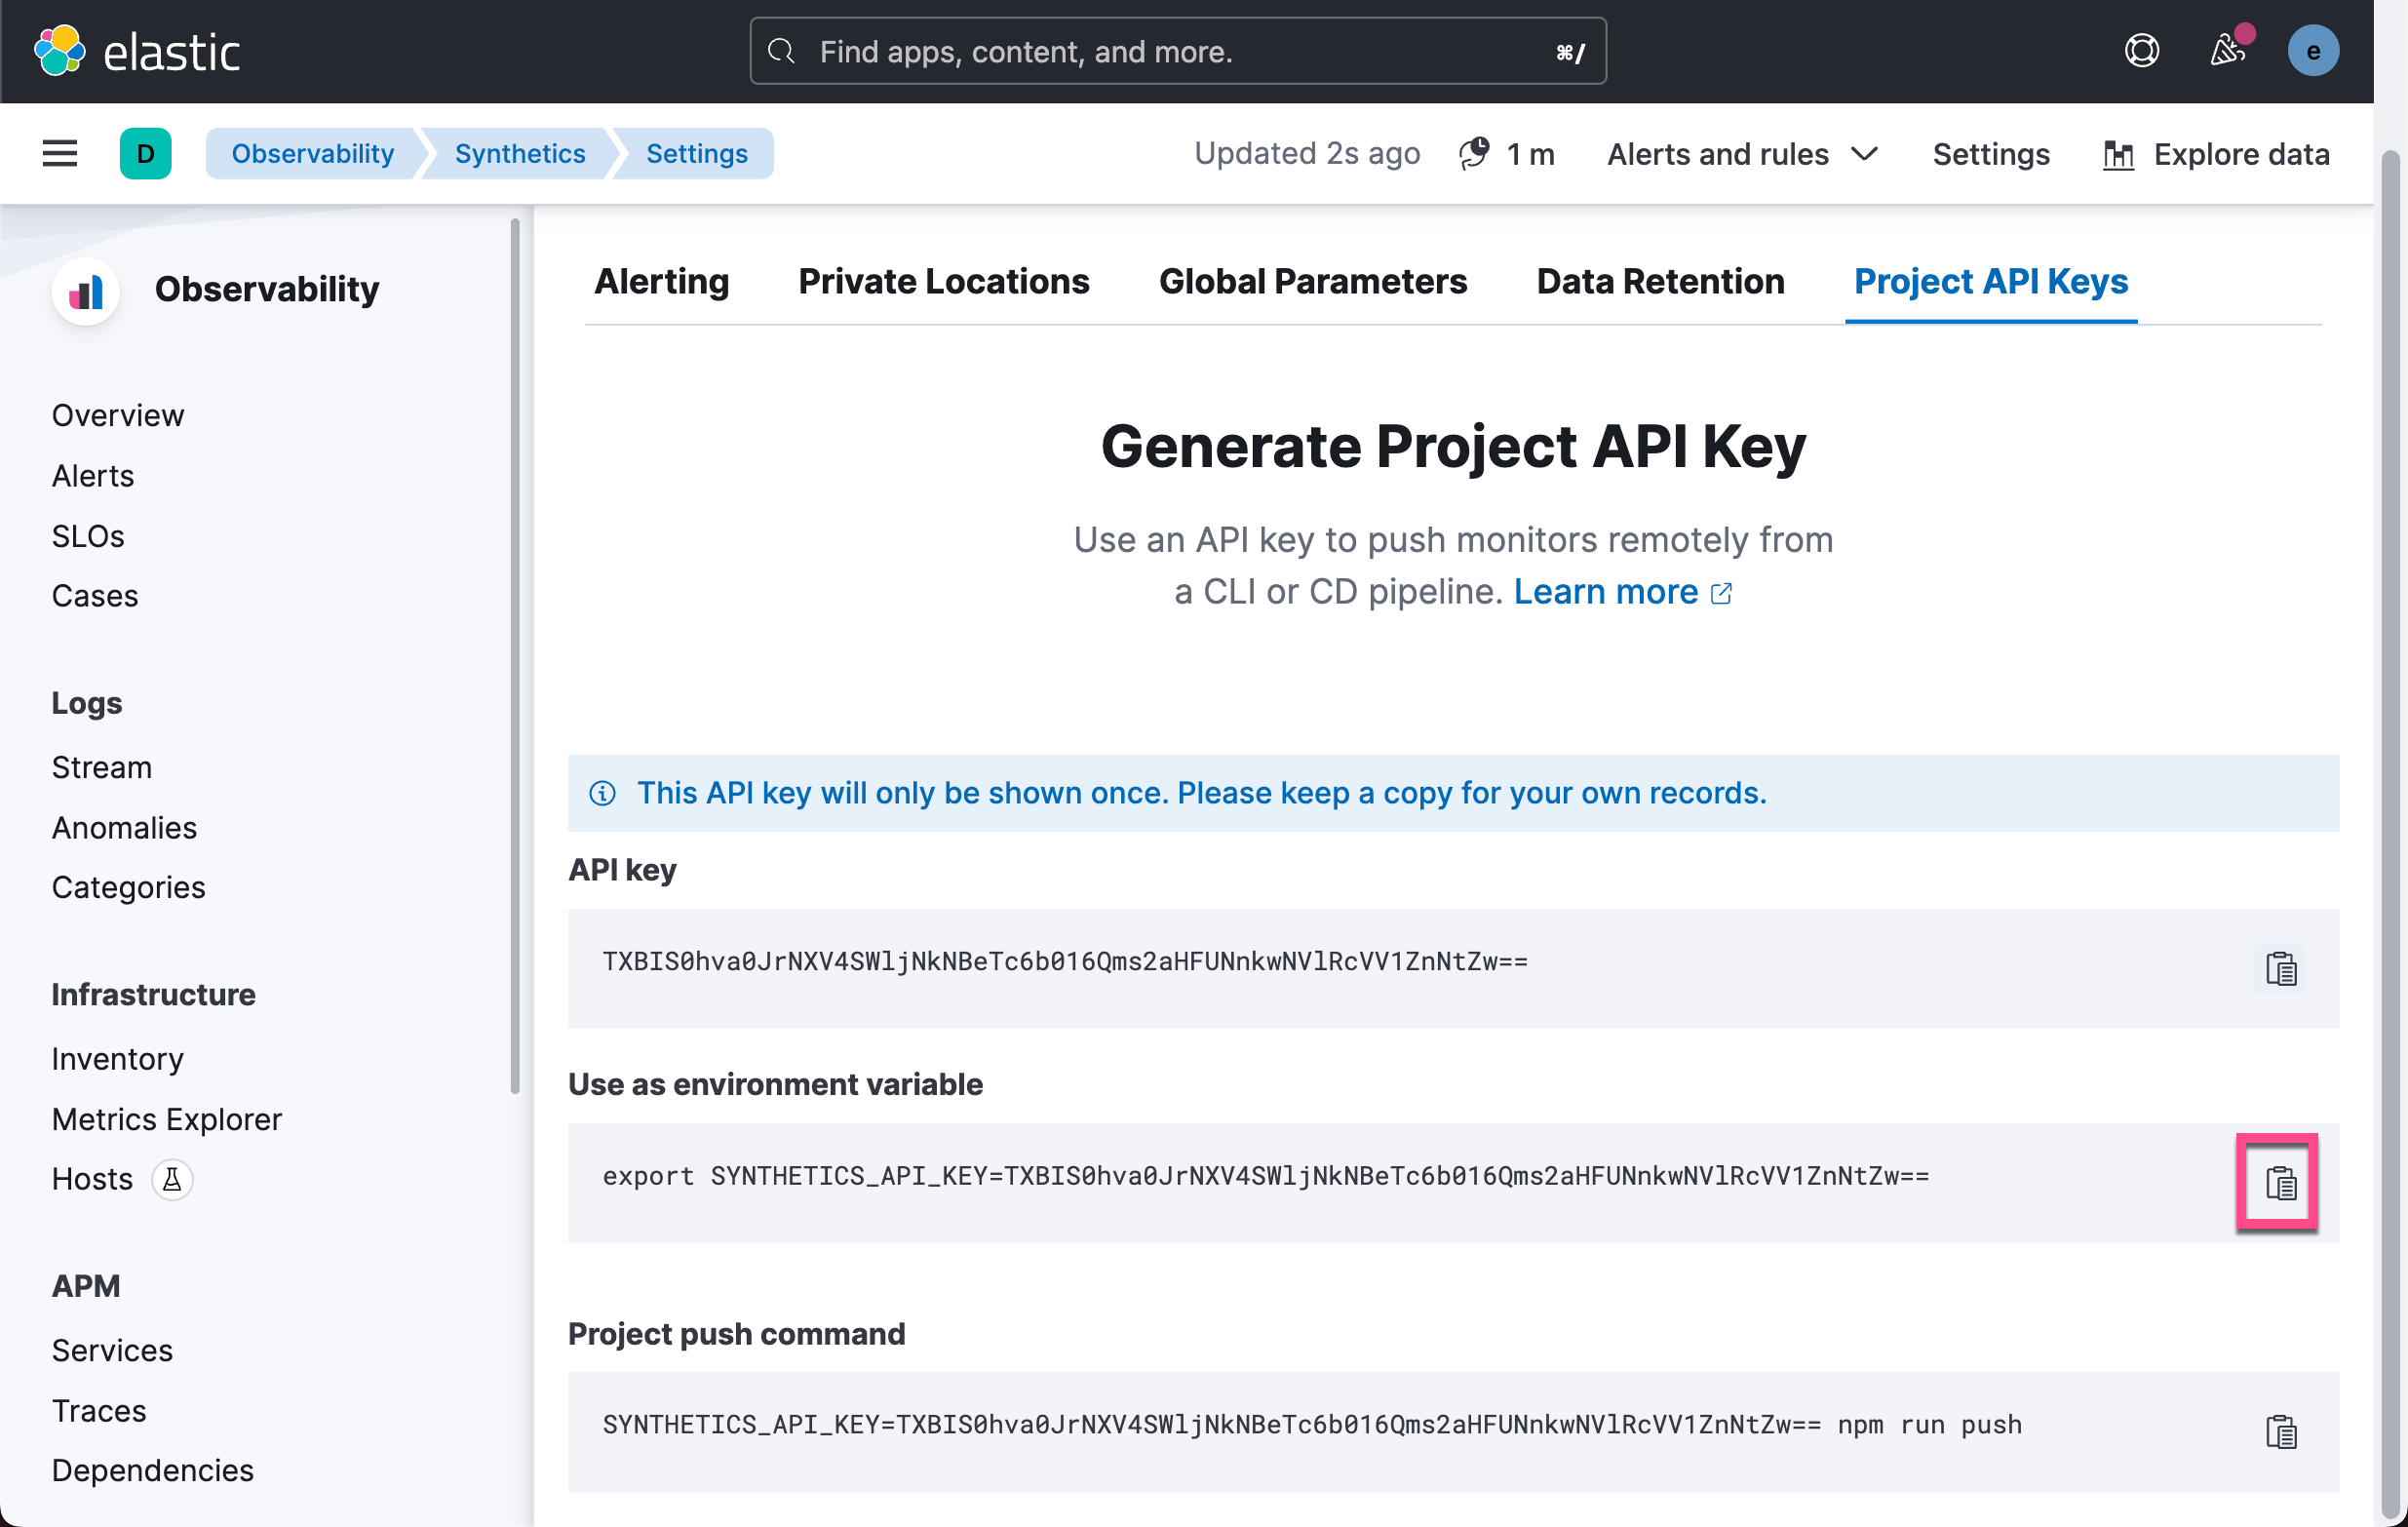
Task: Open Metrics Explorer in the sidebar
Action: tap(166, 1119)
